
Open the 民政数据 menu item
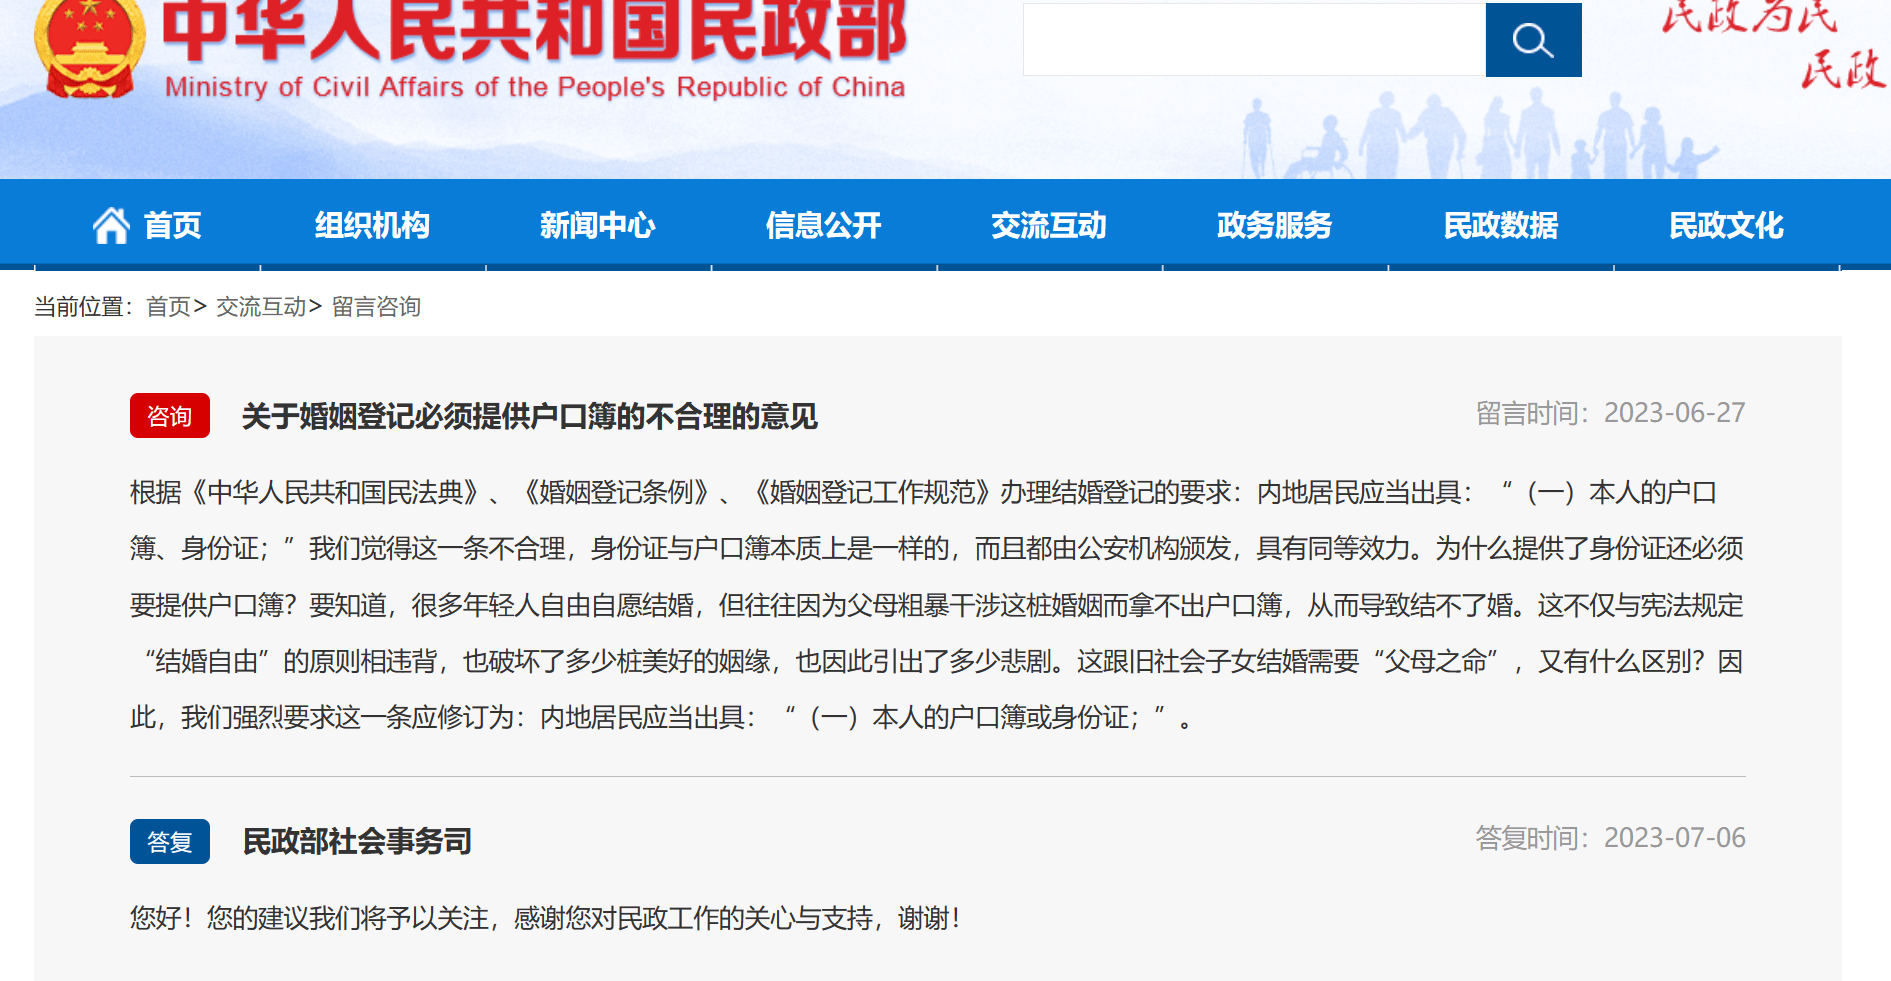pyautogui.click(x=1501, y=226)
